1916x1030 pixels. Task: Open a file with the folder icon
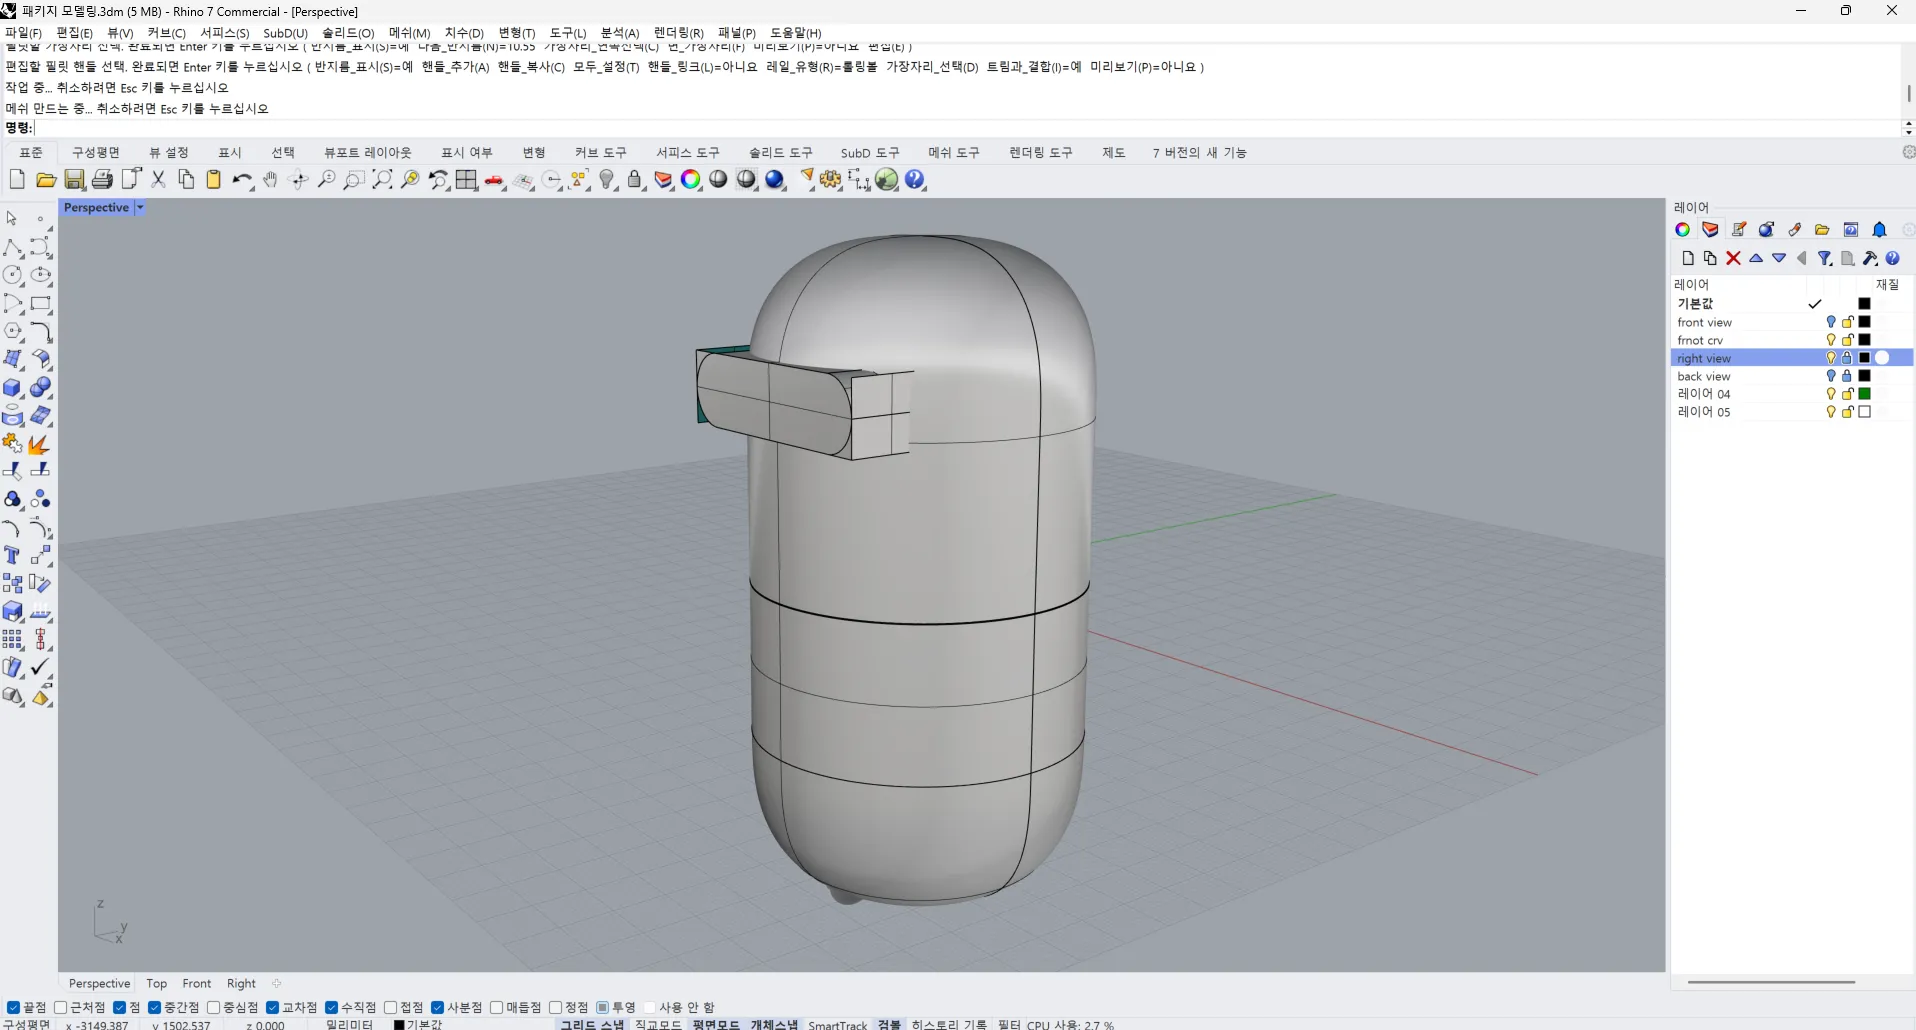click(46, 179)
